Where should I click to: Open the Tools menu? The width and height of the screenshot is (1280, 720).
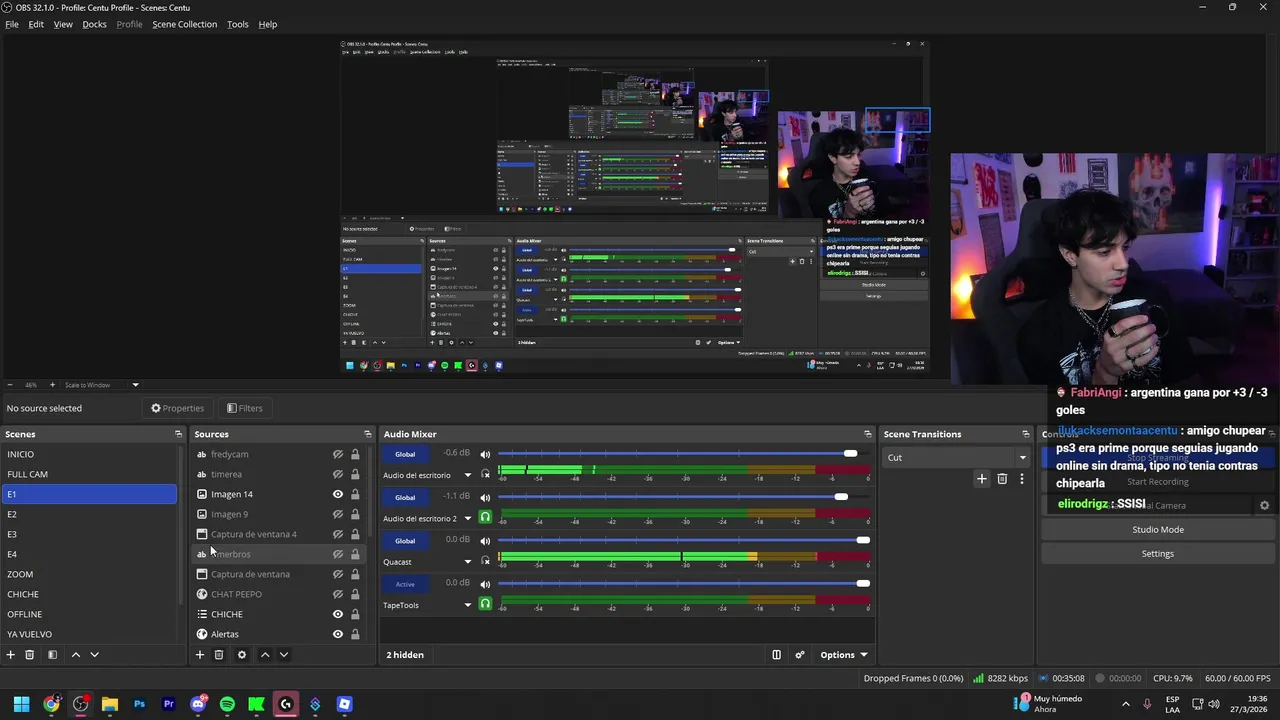[238, 24]
